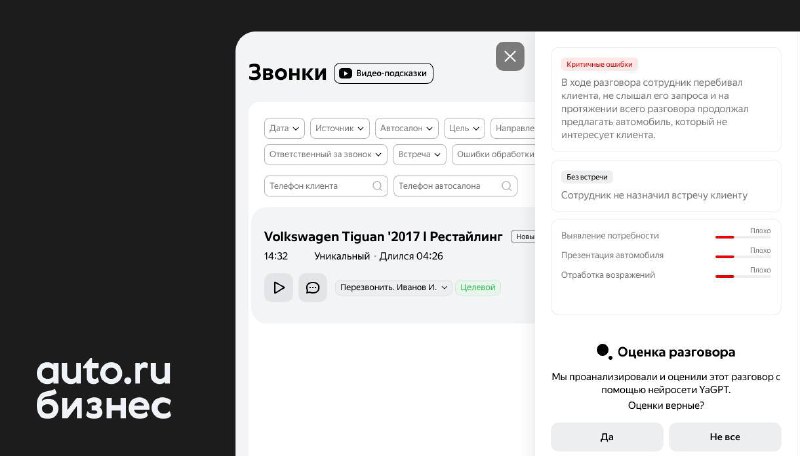Image resolution: width=800 pixels, height=456 pixels.
Task: Expand the Автосалон filter
Action: click(x=407, y=128)
